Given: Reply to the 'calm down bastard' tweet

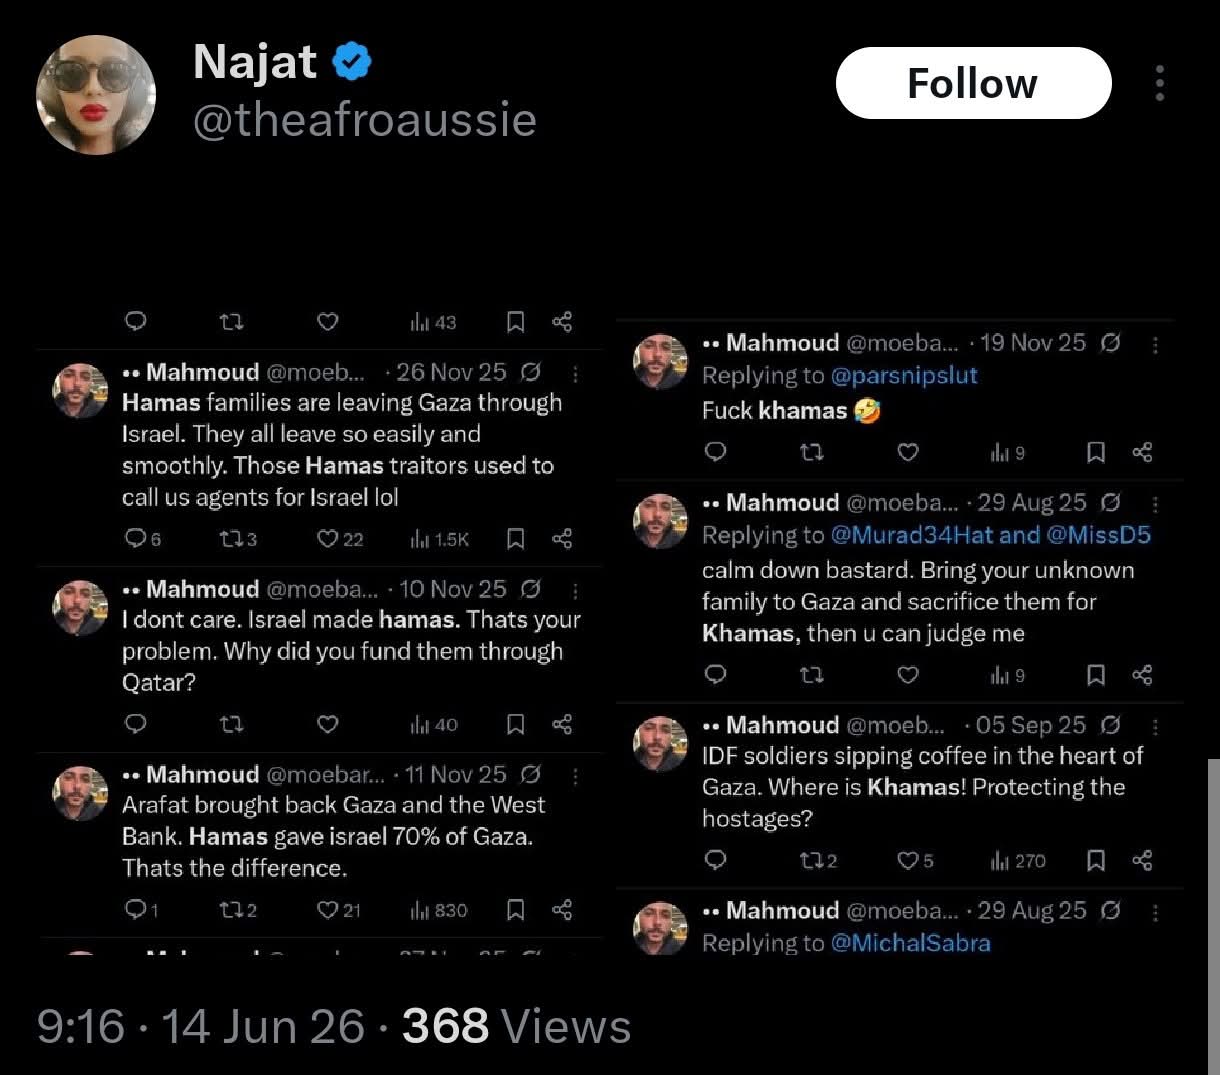Looking at the screenshot, I should 716,675.
